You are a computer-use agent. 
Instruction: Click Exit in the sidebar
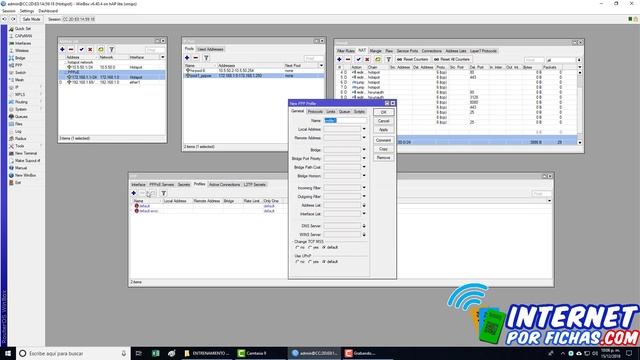pyautogui.click(x=18, y=183)
